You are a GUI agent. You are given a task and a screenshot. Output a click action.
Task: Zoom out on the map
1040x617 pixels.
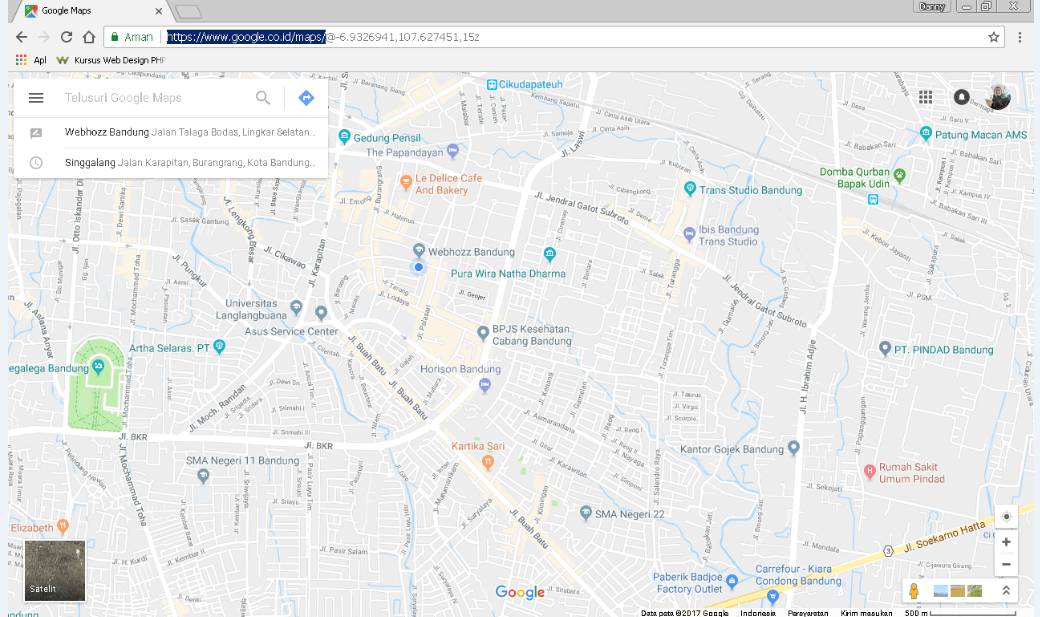click(x=1006, y=565)
